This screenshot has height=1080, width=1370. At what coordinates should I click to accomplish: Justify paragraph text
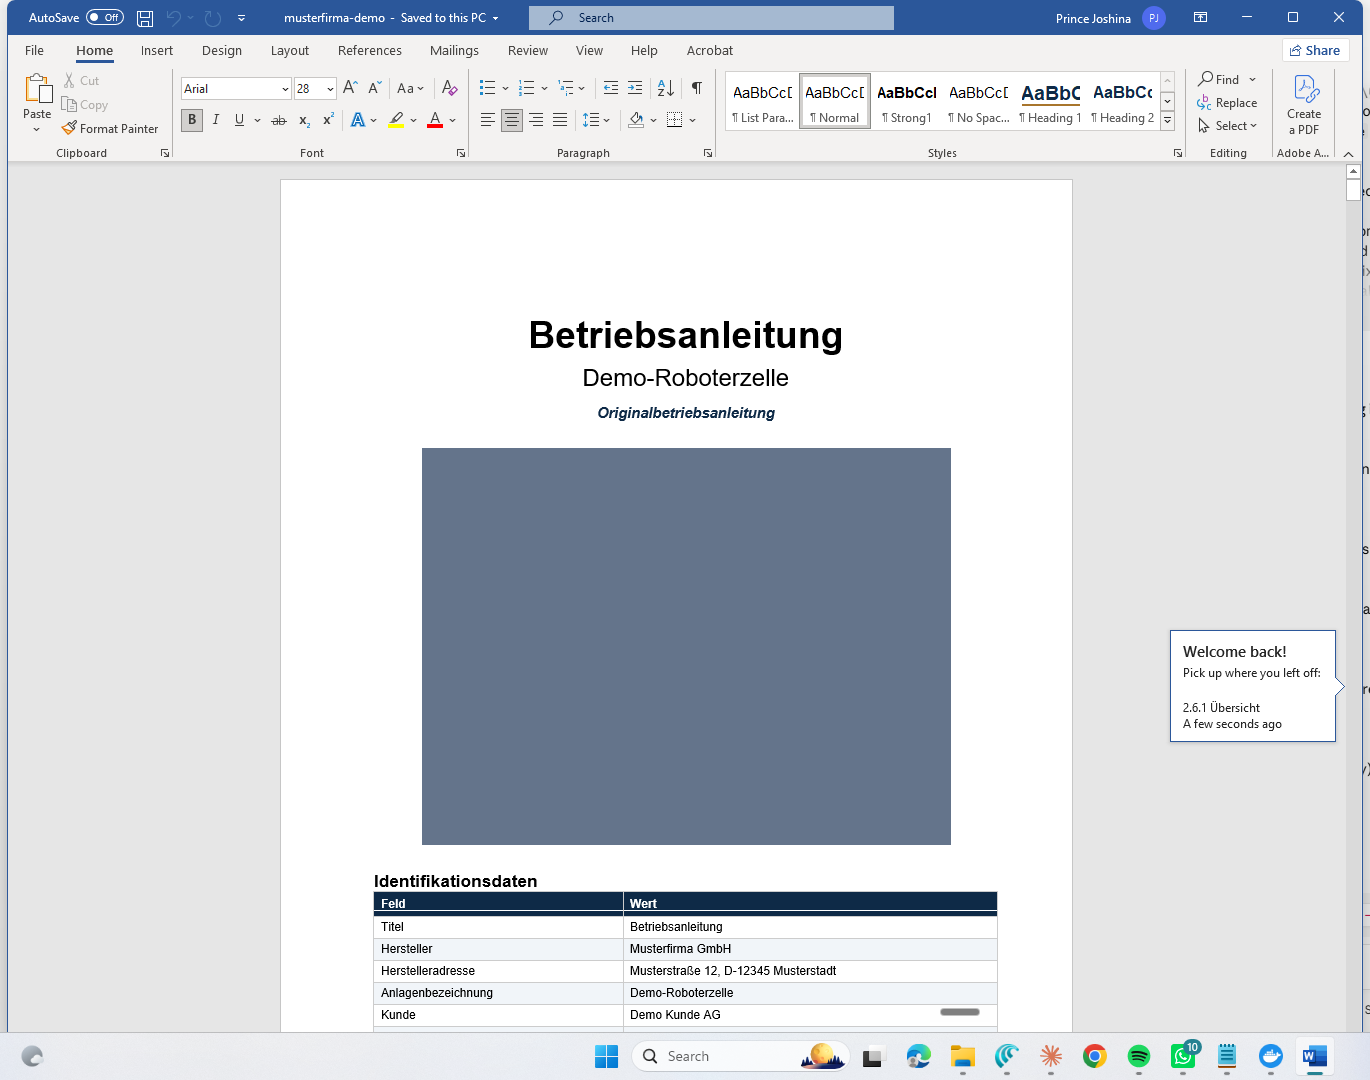(x=560, y=120)
